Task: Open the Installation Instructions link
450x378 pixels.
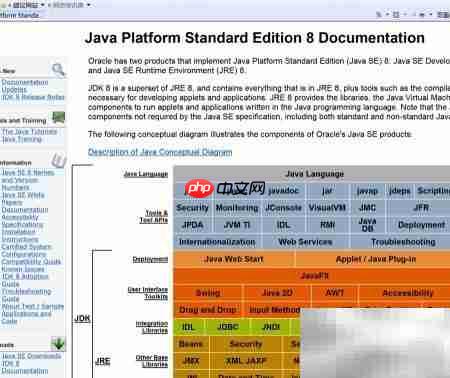Action: point(20,235)
